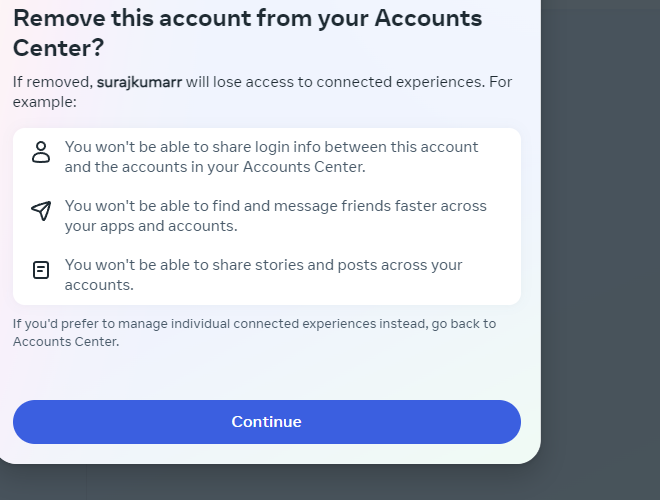Click the paper plane message icon
The image size is (660, 500).
point(41,211)
